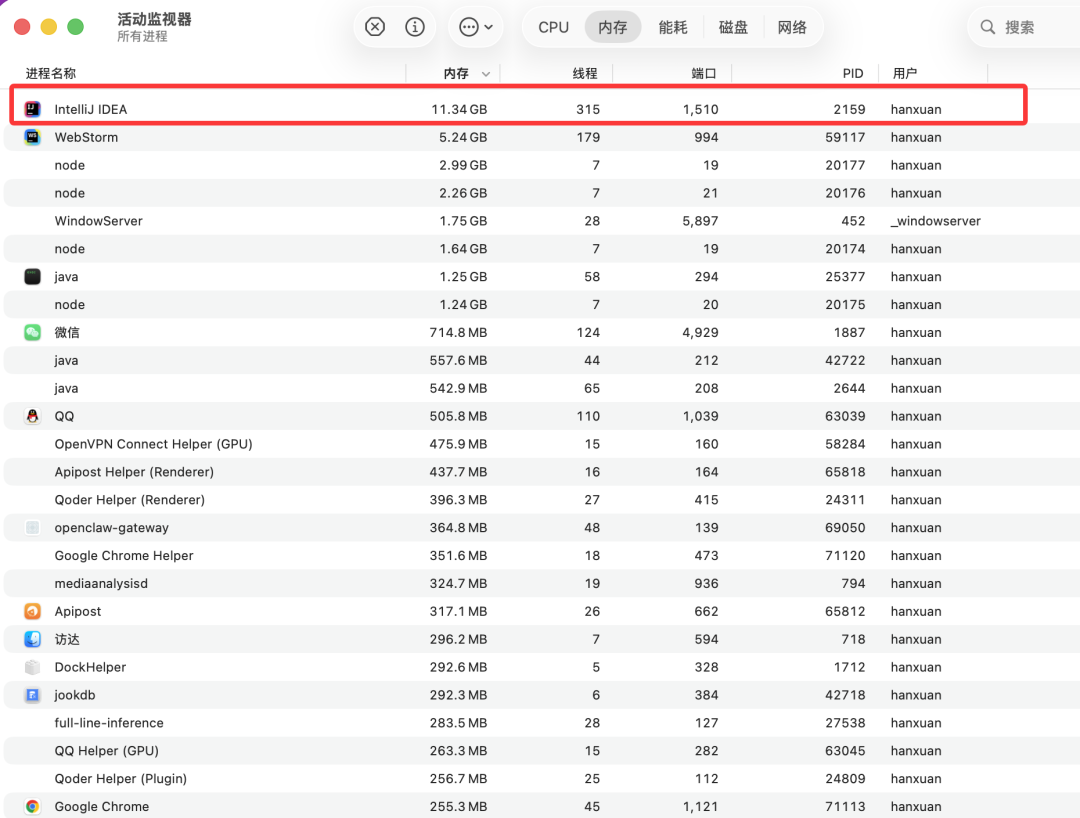
Task: Select QQ Helper (GPU) process
Action: pyautogui.click(x=540, y=751)
